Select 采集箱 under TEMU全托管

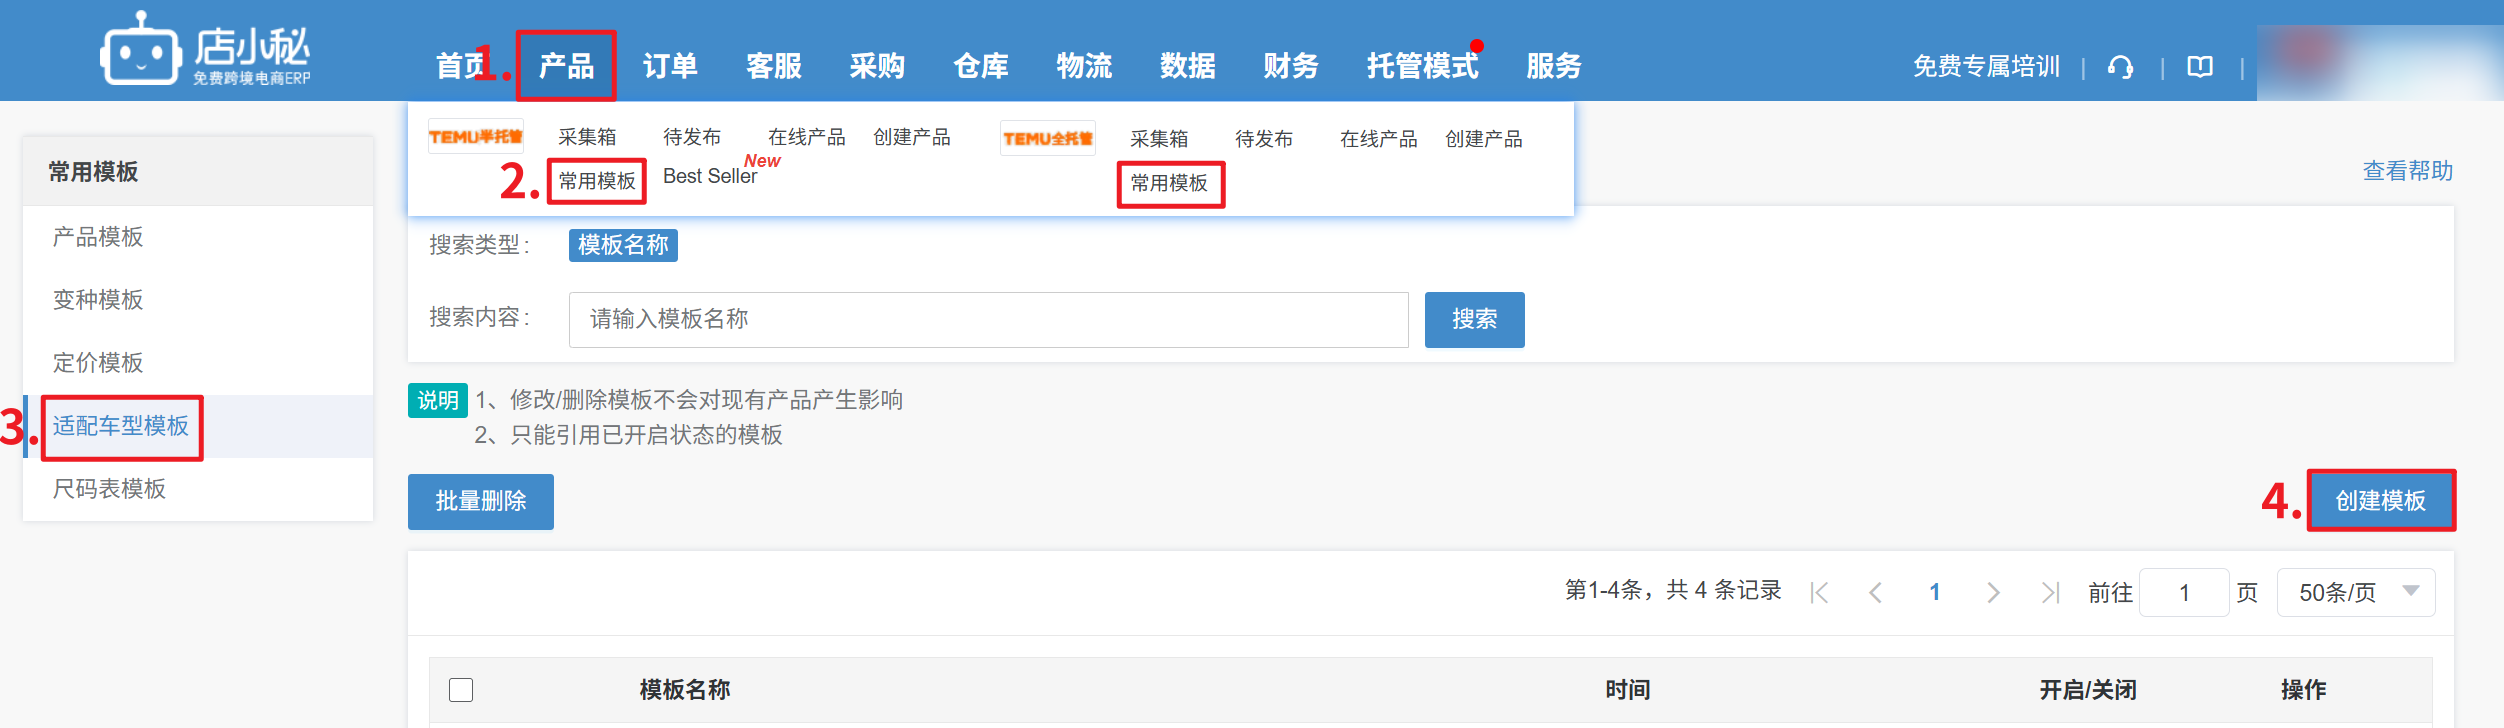click(x=1159, y=139)
